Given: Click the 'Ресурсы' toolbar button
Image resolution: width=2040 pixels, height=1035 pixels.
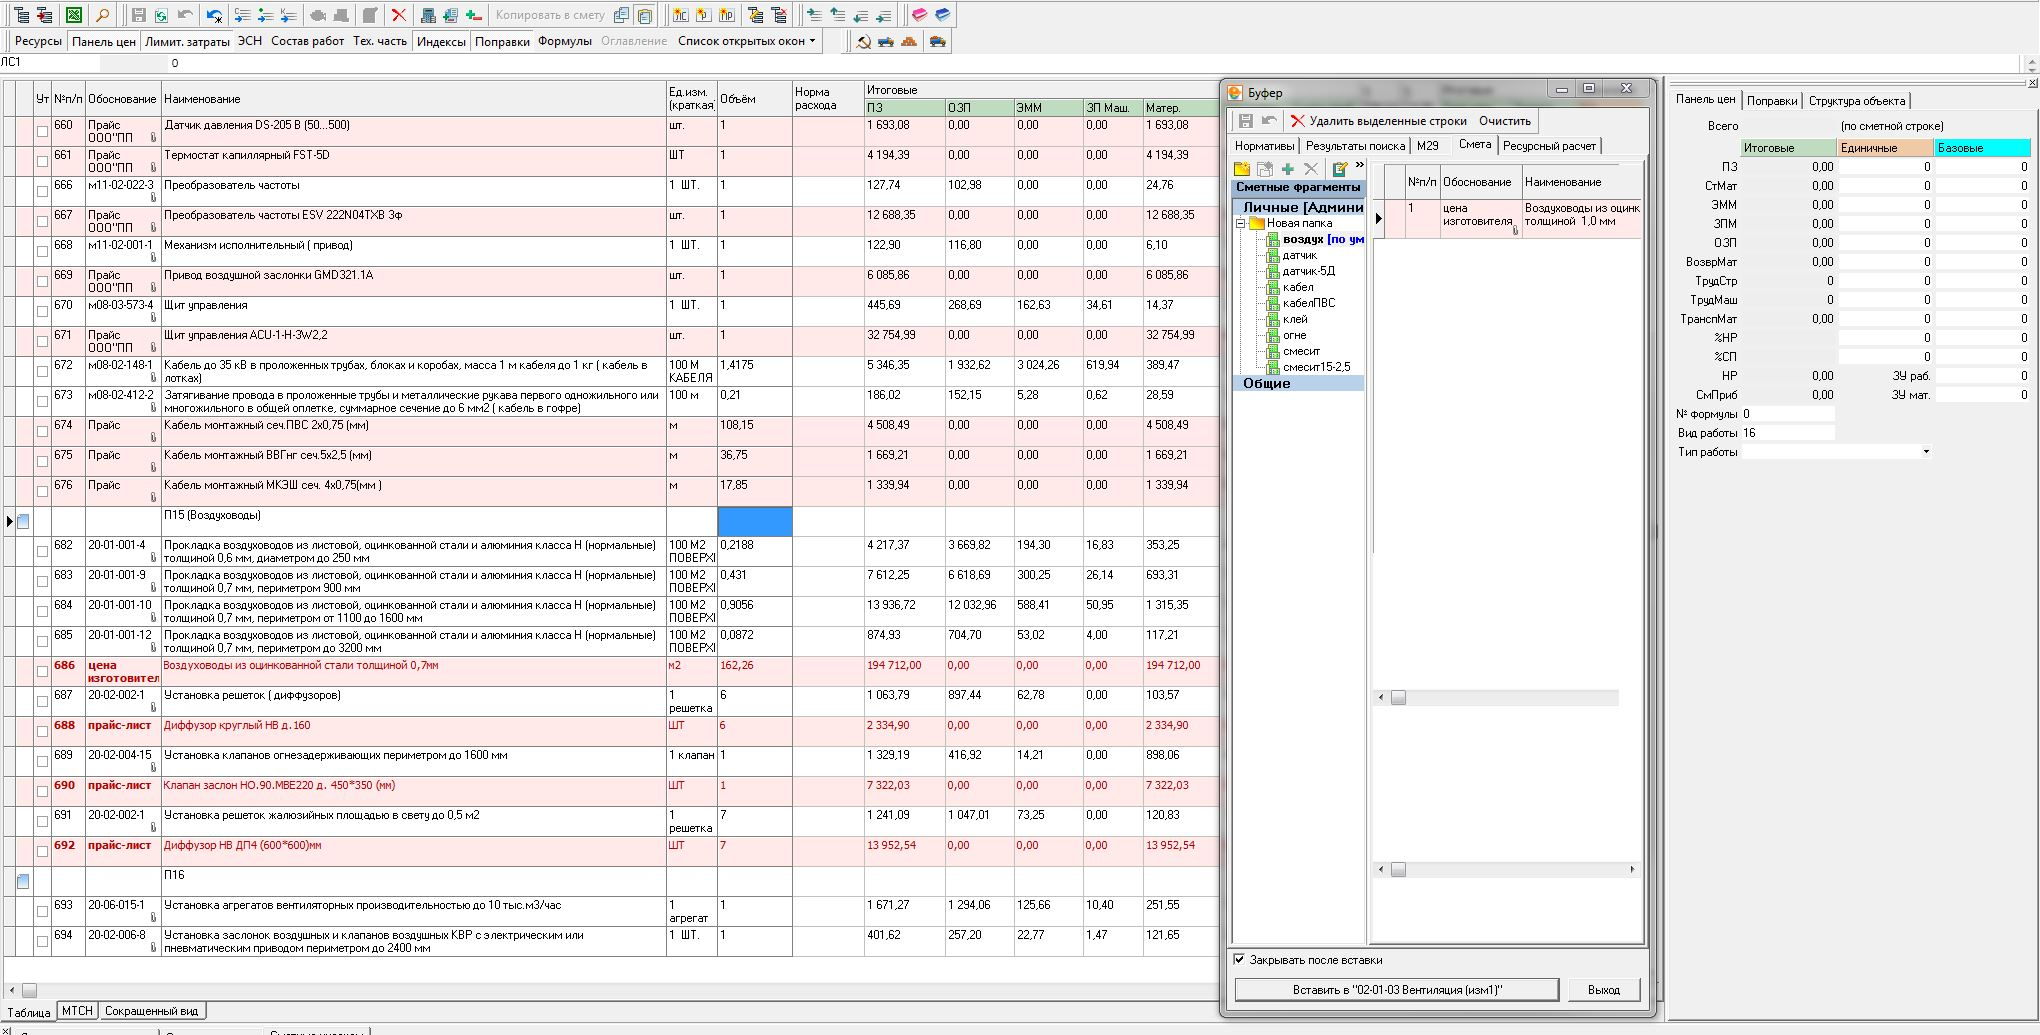Looking at the screenshot, I should [x=38, y=41].
